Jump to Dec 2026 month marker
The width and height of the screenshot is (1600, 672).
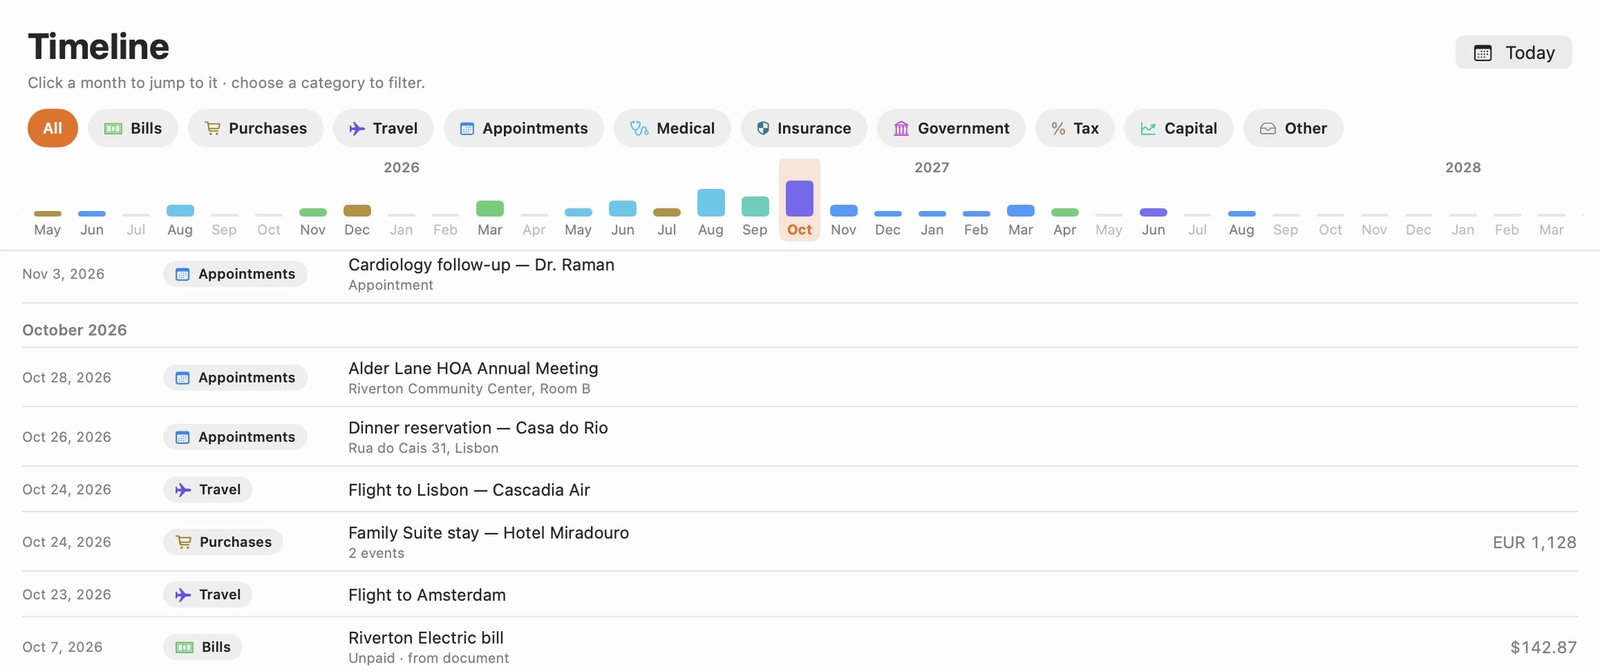coord(357,220)
